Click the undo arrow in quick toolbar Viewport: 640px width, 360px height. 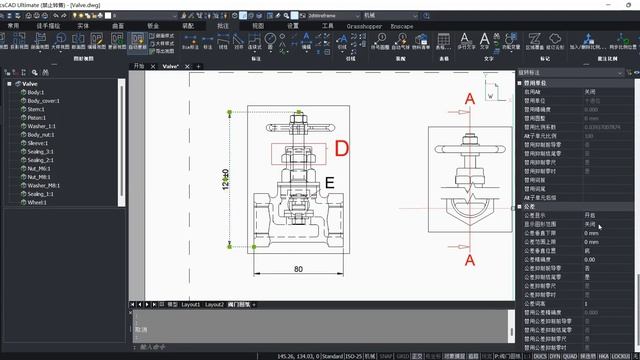pyautogui.click(x=56, y=16)
